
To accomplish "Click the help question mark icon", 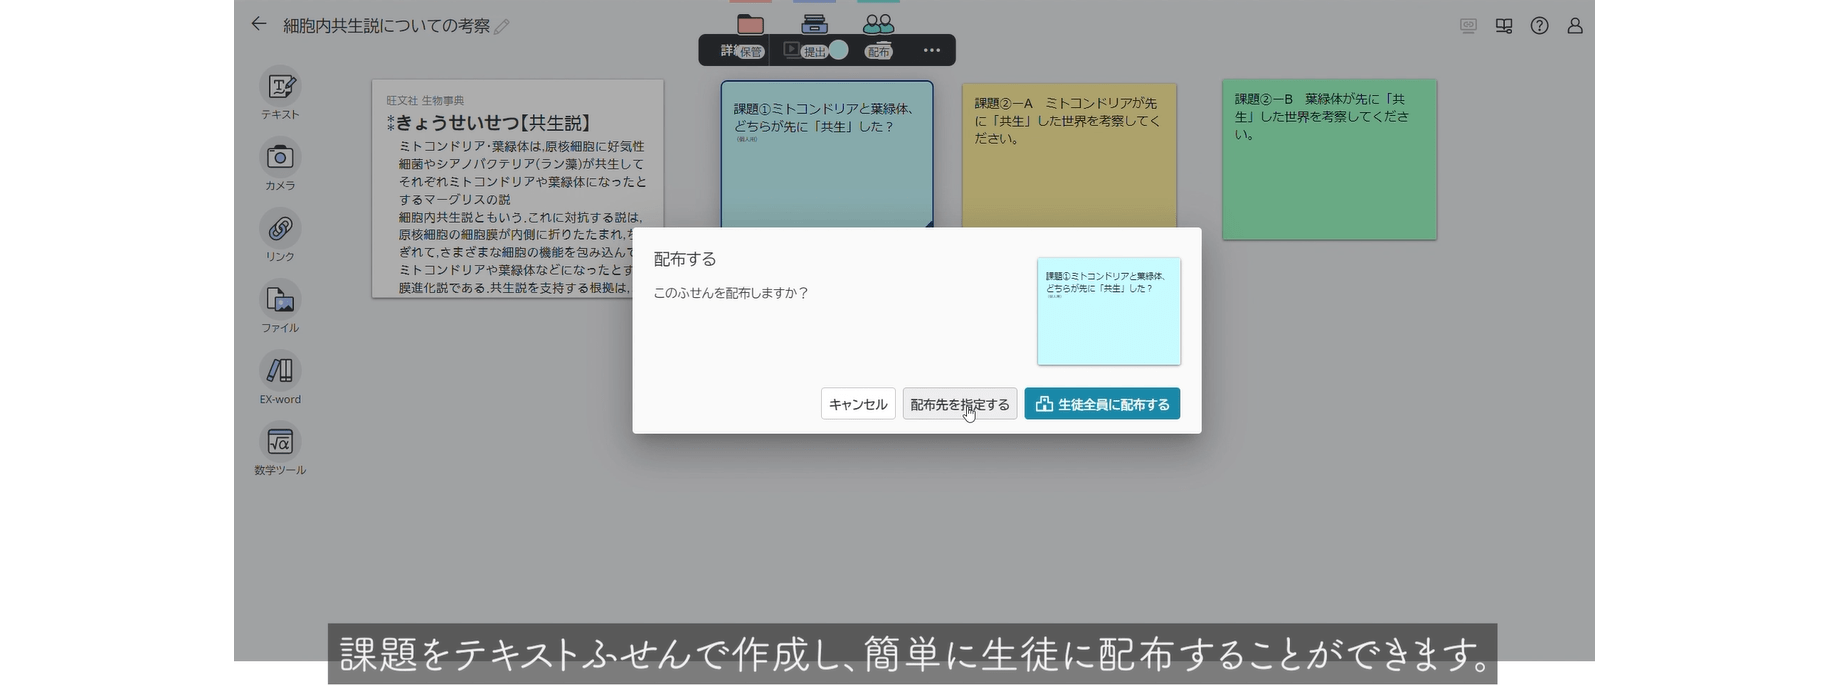I will [1539, 26].
